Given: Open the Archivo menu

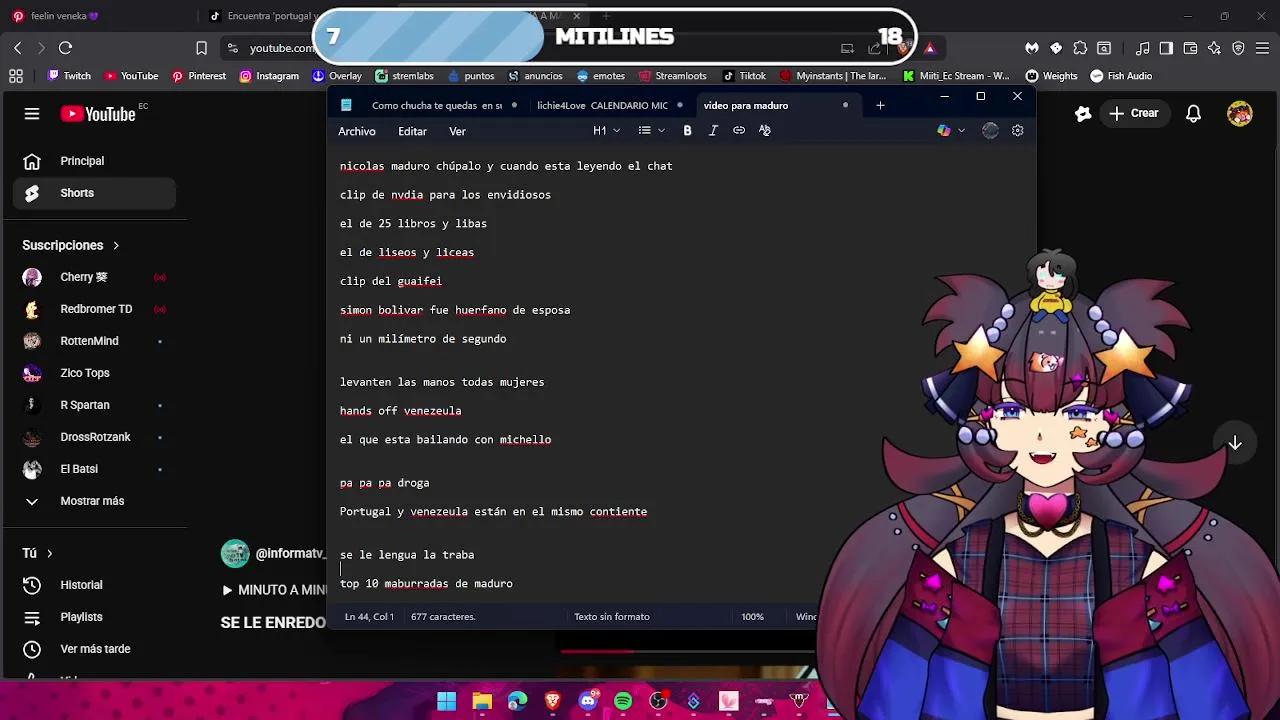Looking at the screenshot, I should [x=357, y=131].
